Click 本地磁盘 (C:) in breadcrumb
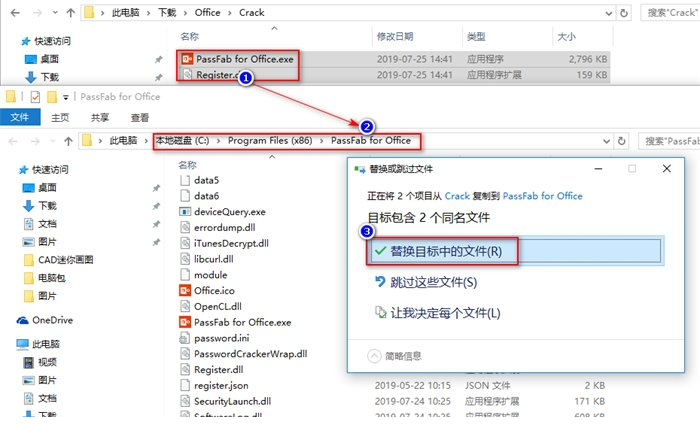The height and width of the screenshot is (433, 700). pyautogui.click(x=182, y=141)
